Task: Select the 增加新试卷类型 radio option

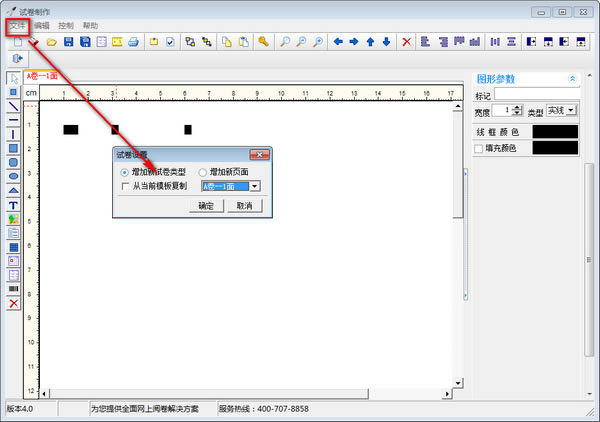Action: [x=124, y=172]
